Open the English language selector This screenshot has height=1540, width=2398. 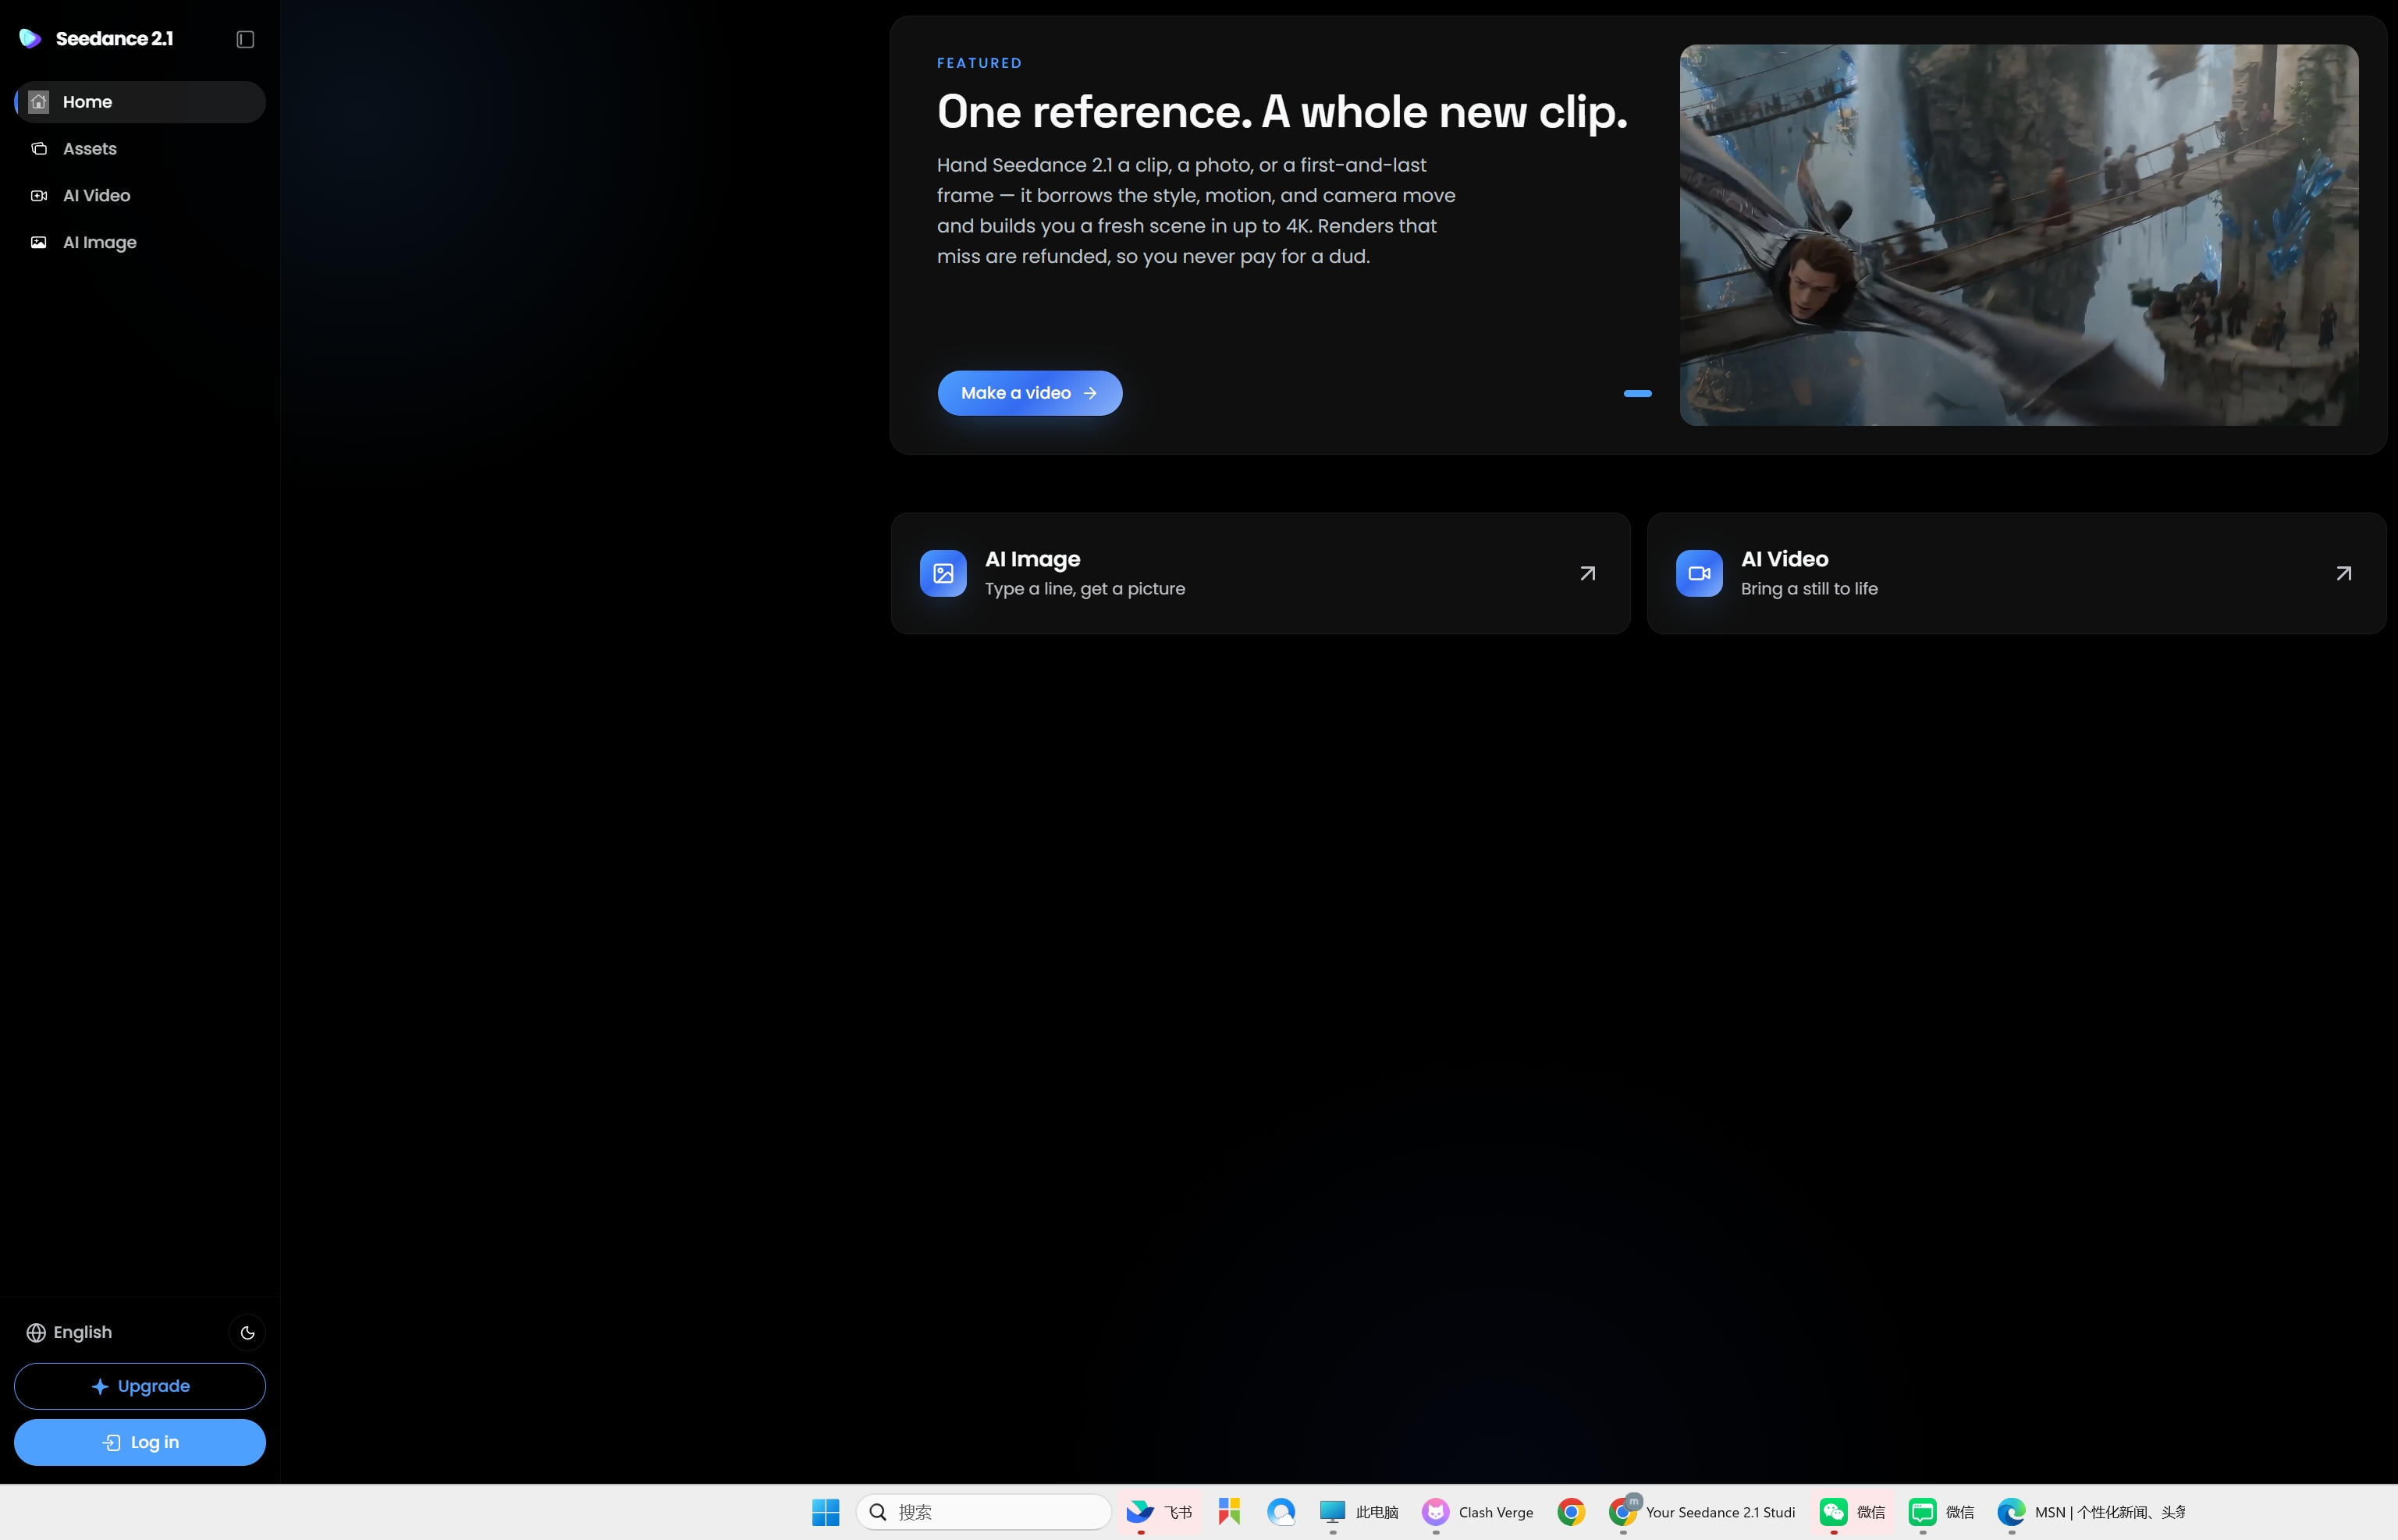click(x=70, y=1332)
